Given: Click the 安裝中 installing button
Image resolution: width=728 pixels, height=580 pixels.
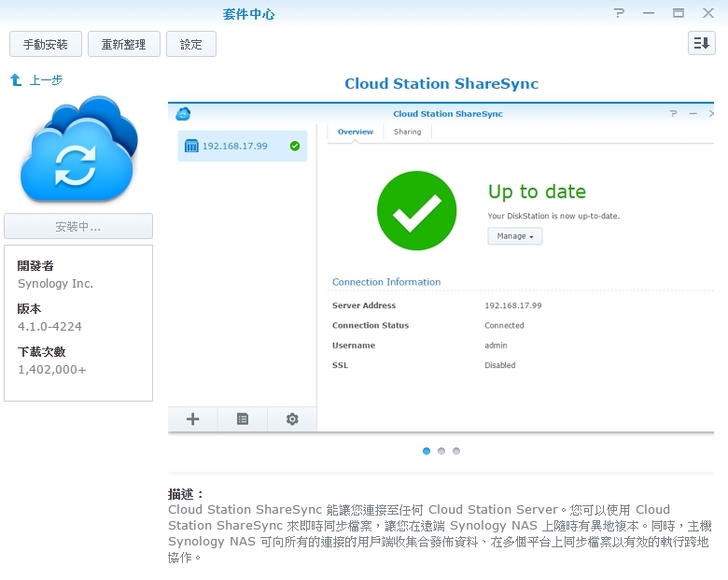Looking at the screenshot, I should (x=78, y=226).
